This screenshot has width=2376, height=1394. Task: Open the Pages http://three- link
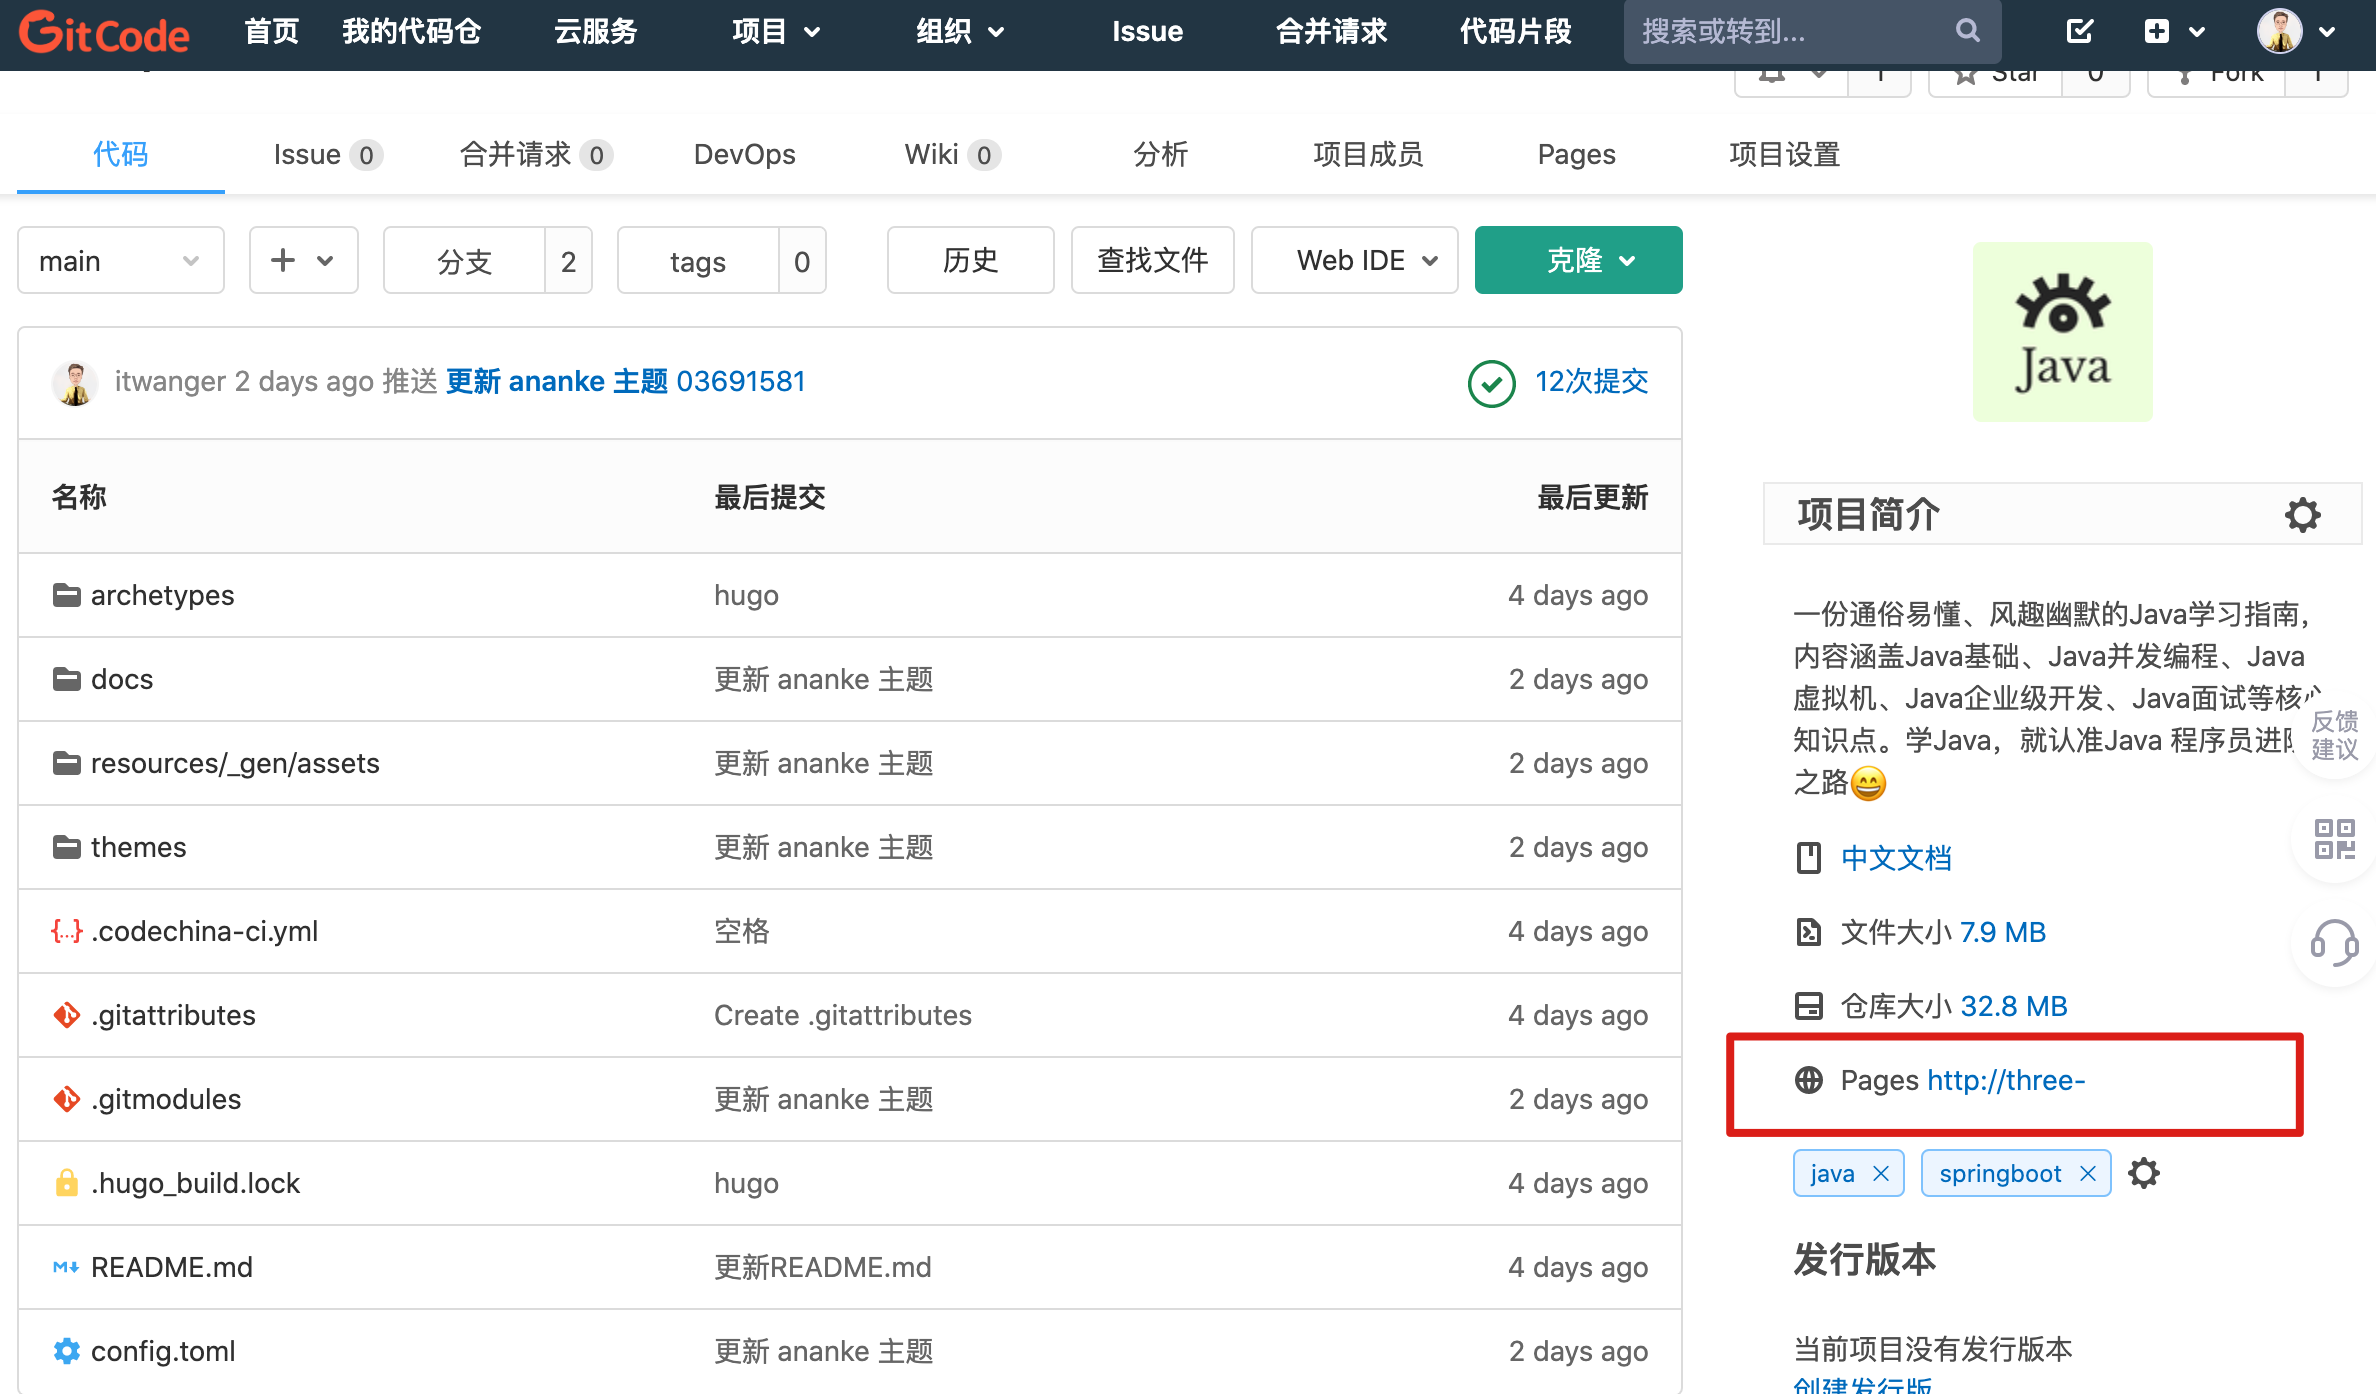coord(2005,1080)
